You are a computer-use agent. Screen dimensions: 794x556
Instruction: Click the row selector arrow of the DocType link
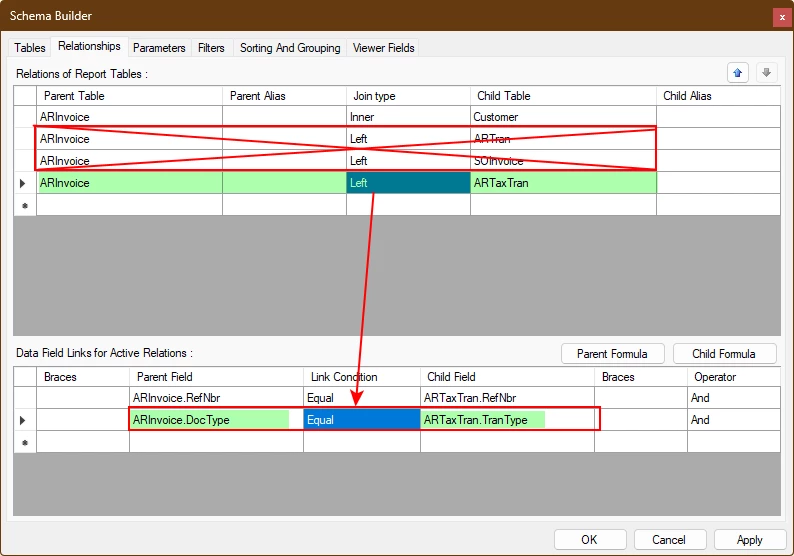[x=24, y=420]
